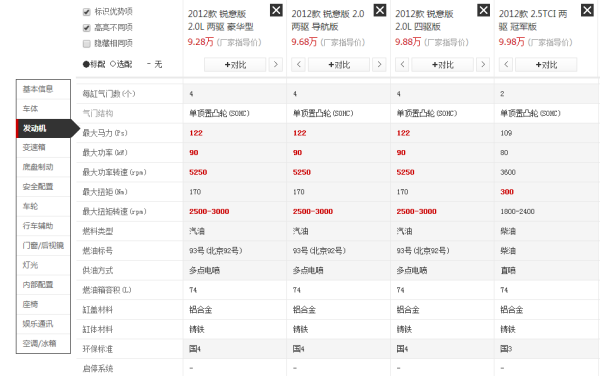Image resolution: width=600 pixels, height=376 pixels.
Task: Click the 最大马力 (Ps) row label
Action: (x=105, y=133)
